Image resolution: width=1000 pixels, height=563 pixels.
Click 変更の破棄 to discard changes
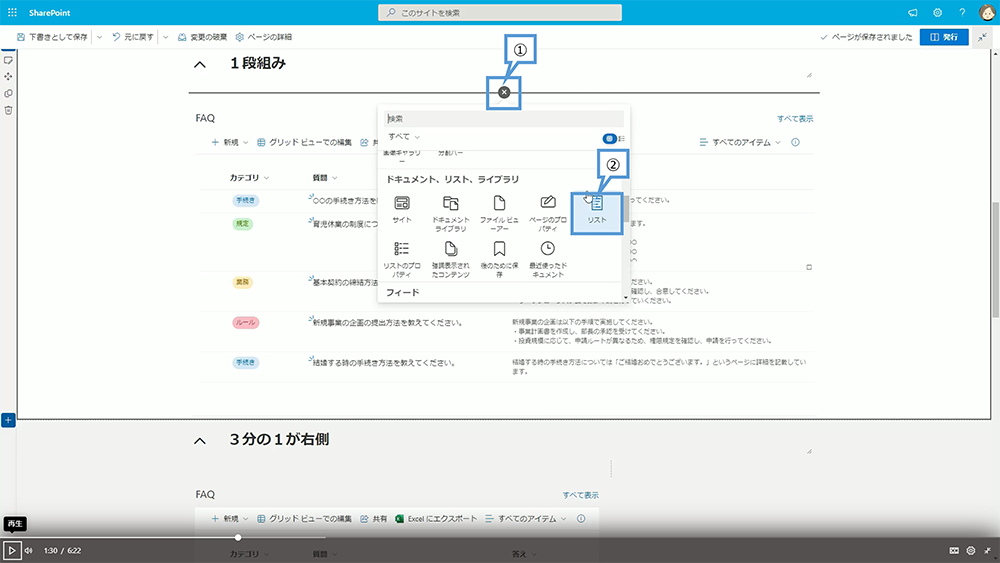click(x=202, y=37)
